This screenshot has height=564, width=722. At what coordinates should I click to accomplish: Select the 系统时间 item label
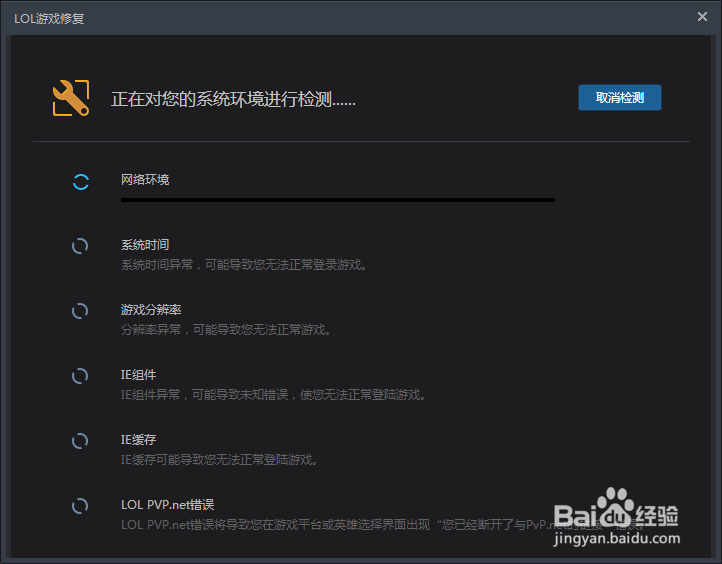pos(145,244)
